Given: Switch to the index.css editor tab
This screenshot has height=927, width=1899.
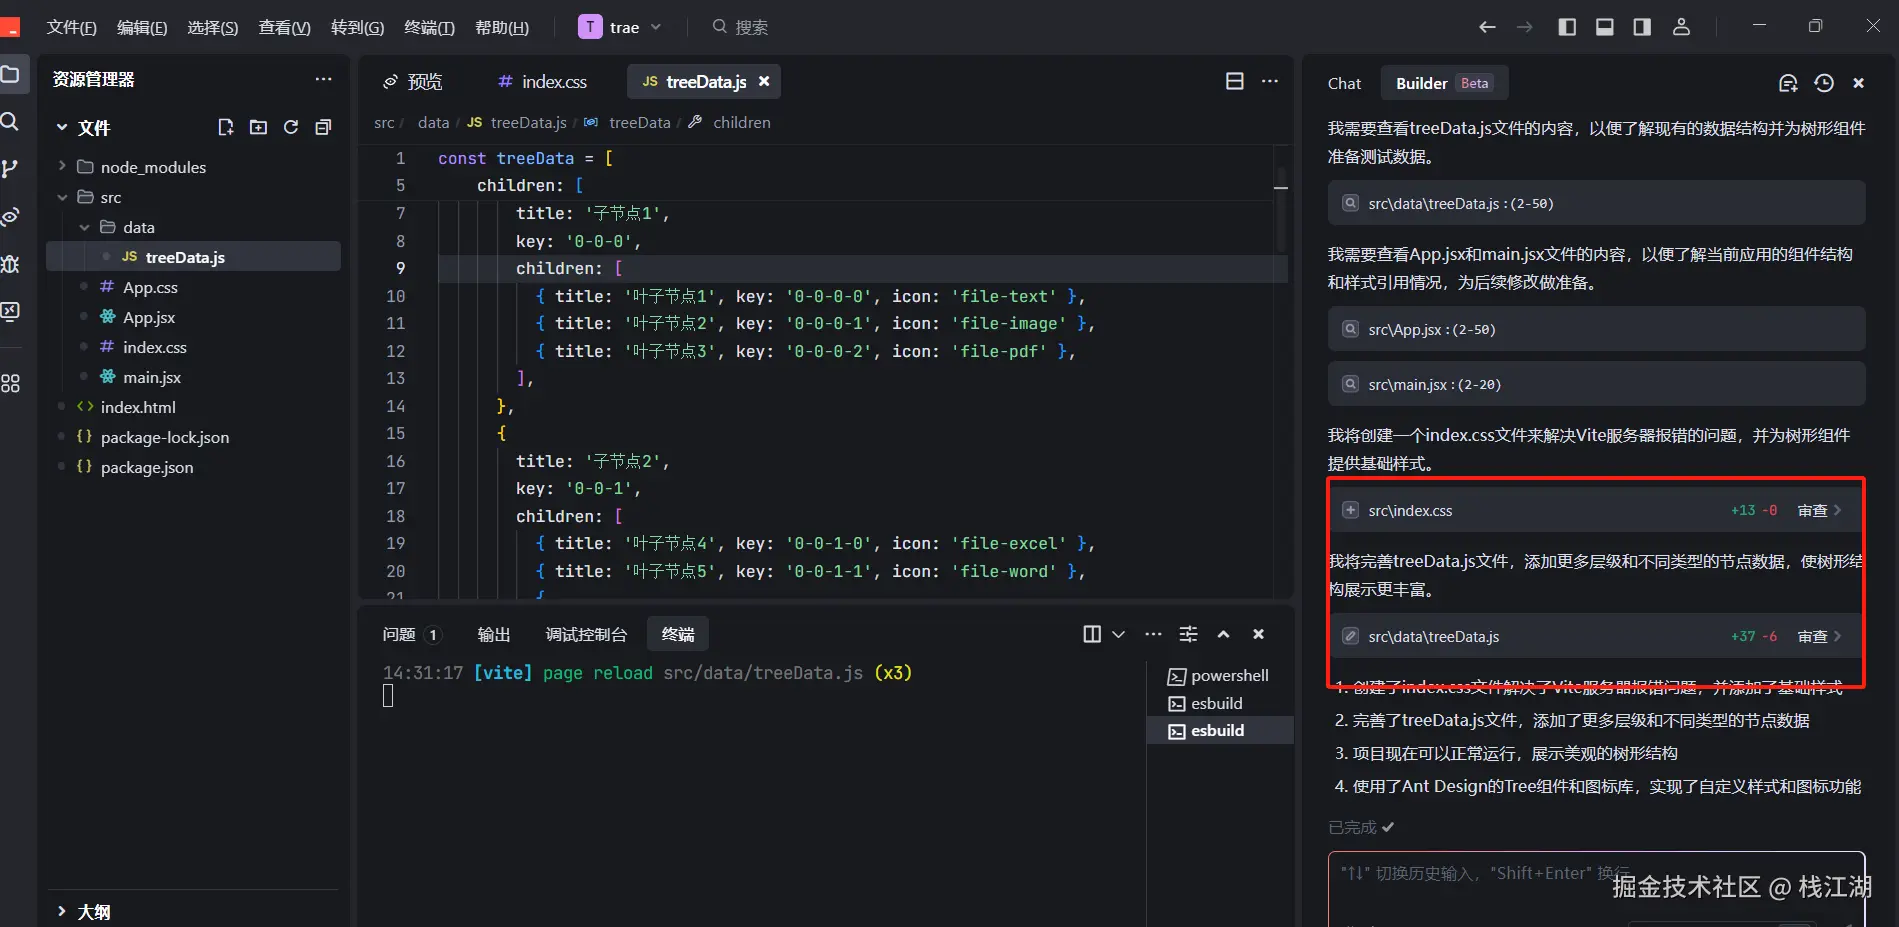Looking at the screenshot, I should coord(543,81).
